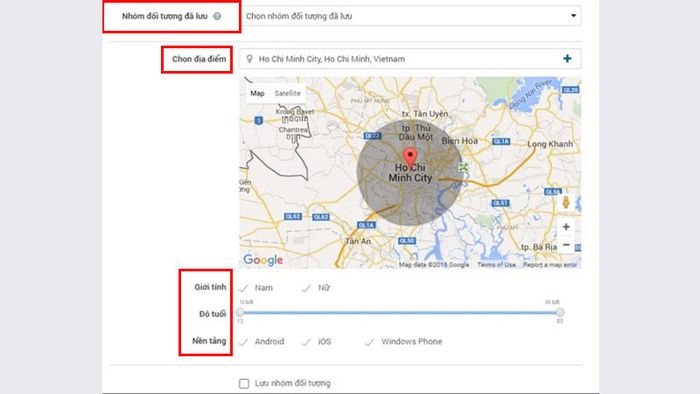Toggle the Windows Phone platform option
This screenshot has width=700, height=394.
pos(404,342)
